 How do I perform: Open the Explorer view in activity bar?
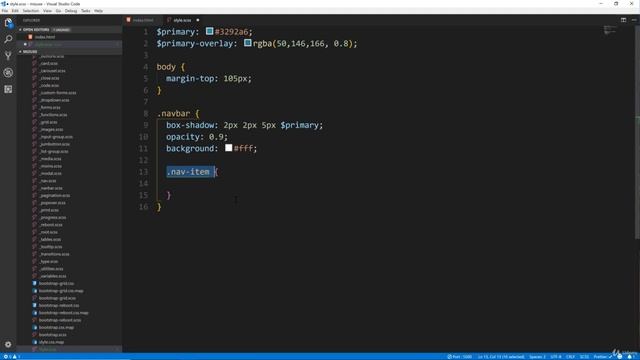click(x=8, y=23)
